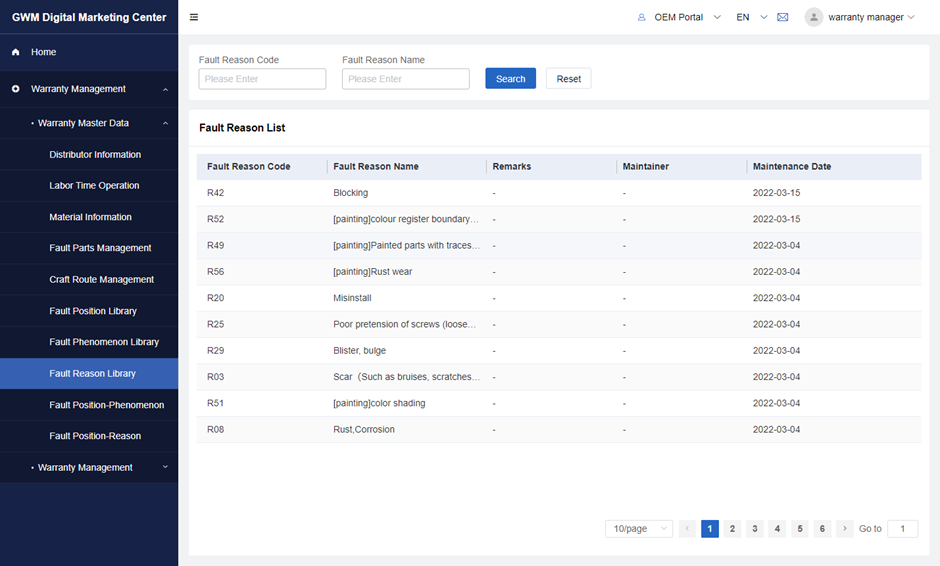
Task: Select code cell R52
Action: coord(215,219)
